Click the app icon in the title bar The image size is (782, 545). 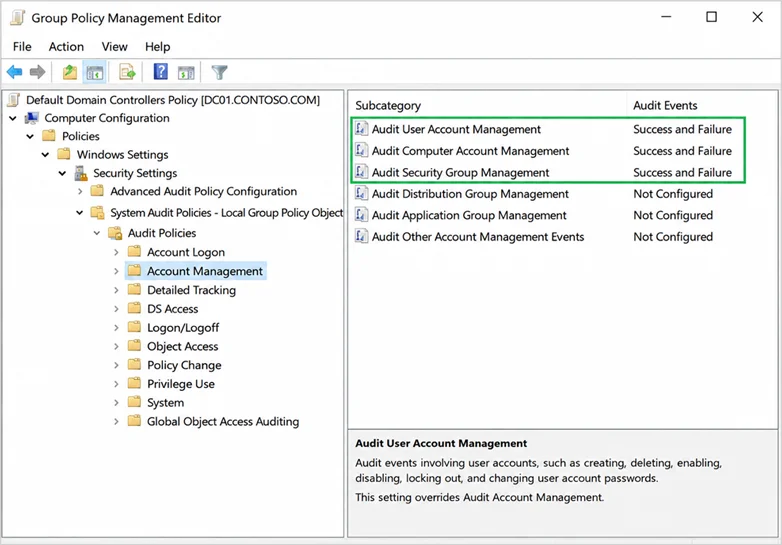[x=17, y=18]
